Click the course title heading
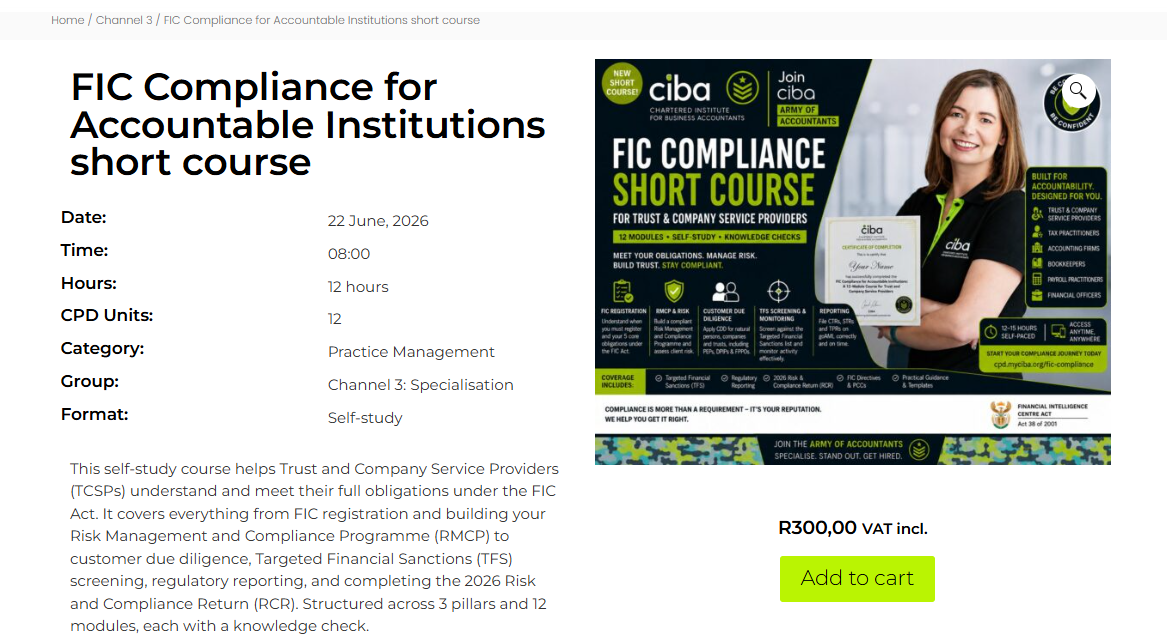This screenshot has height=643, width=1167. 307,124
